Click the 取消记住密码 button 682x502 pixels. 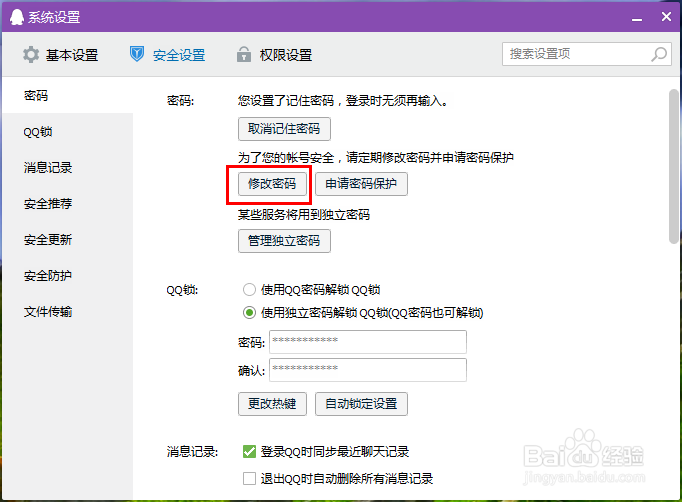pyautogui.click(x=284, y=129)
